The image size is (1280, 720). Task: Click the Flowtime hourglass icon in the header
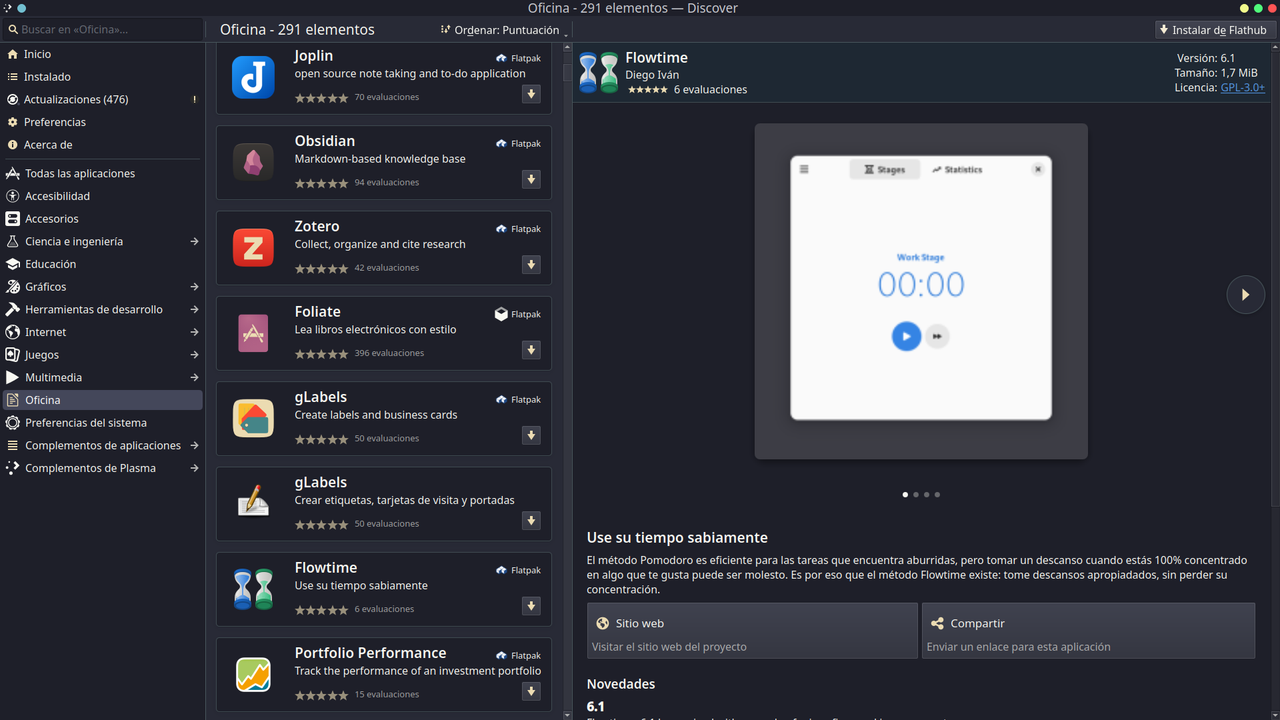point(597,72)
